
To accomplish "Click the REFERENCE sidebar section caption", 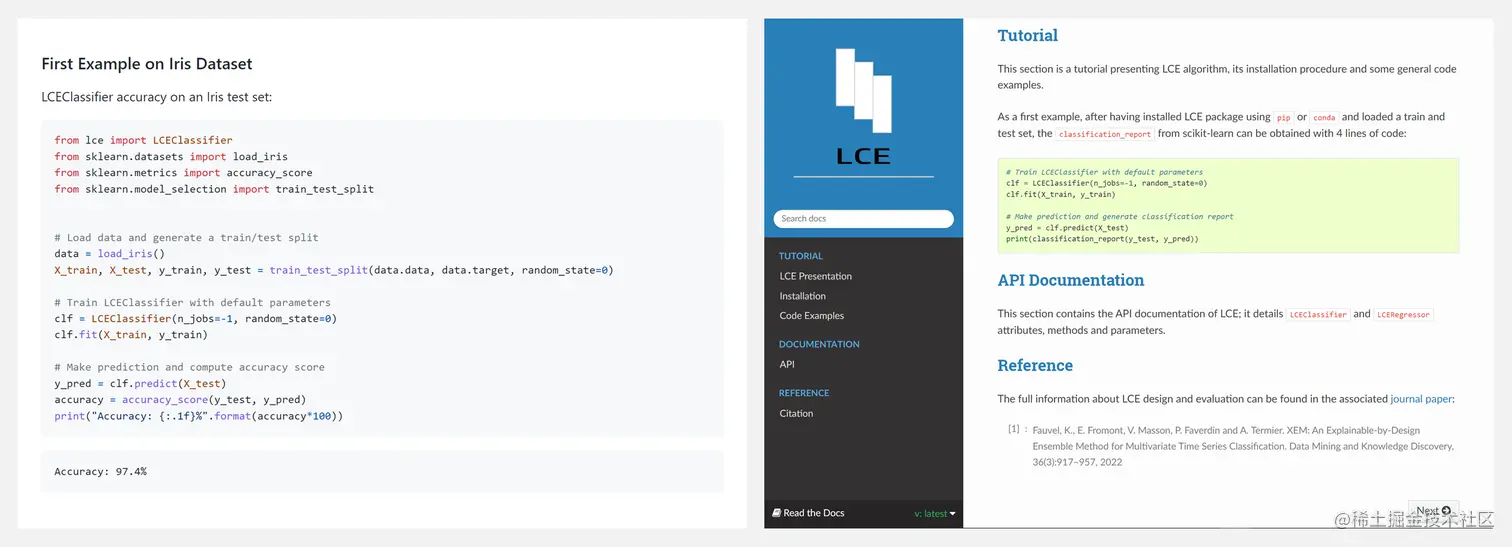I will 804,393.
